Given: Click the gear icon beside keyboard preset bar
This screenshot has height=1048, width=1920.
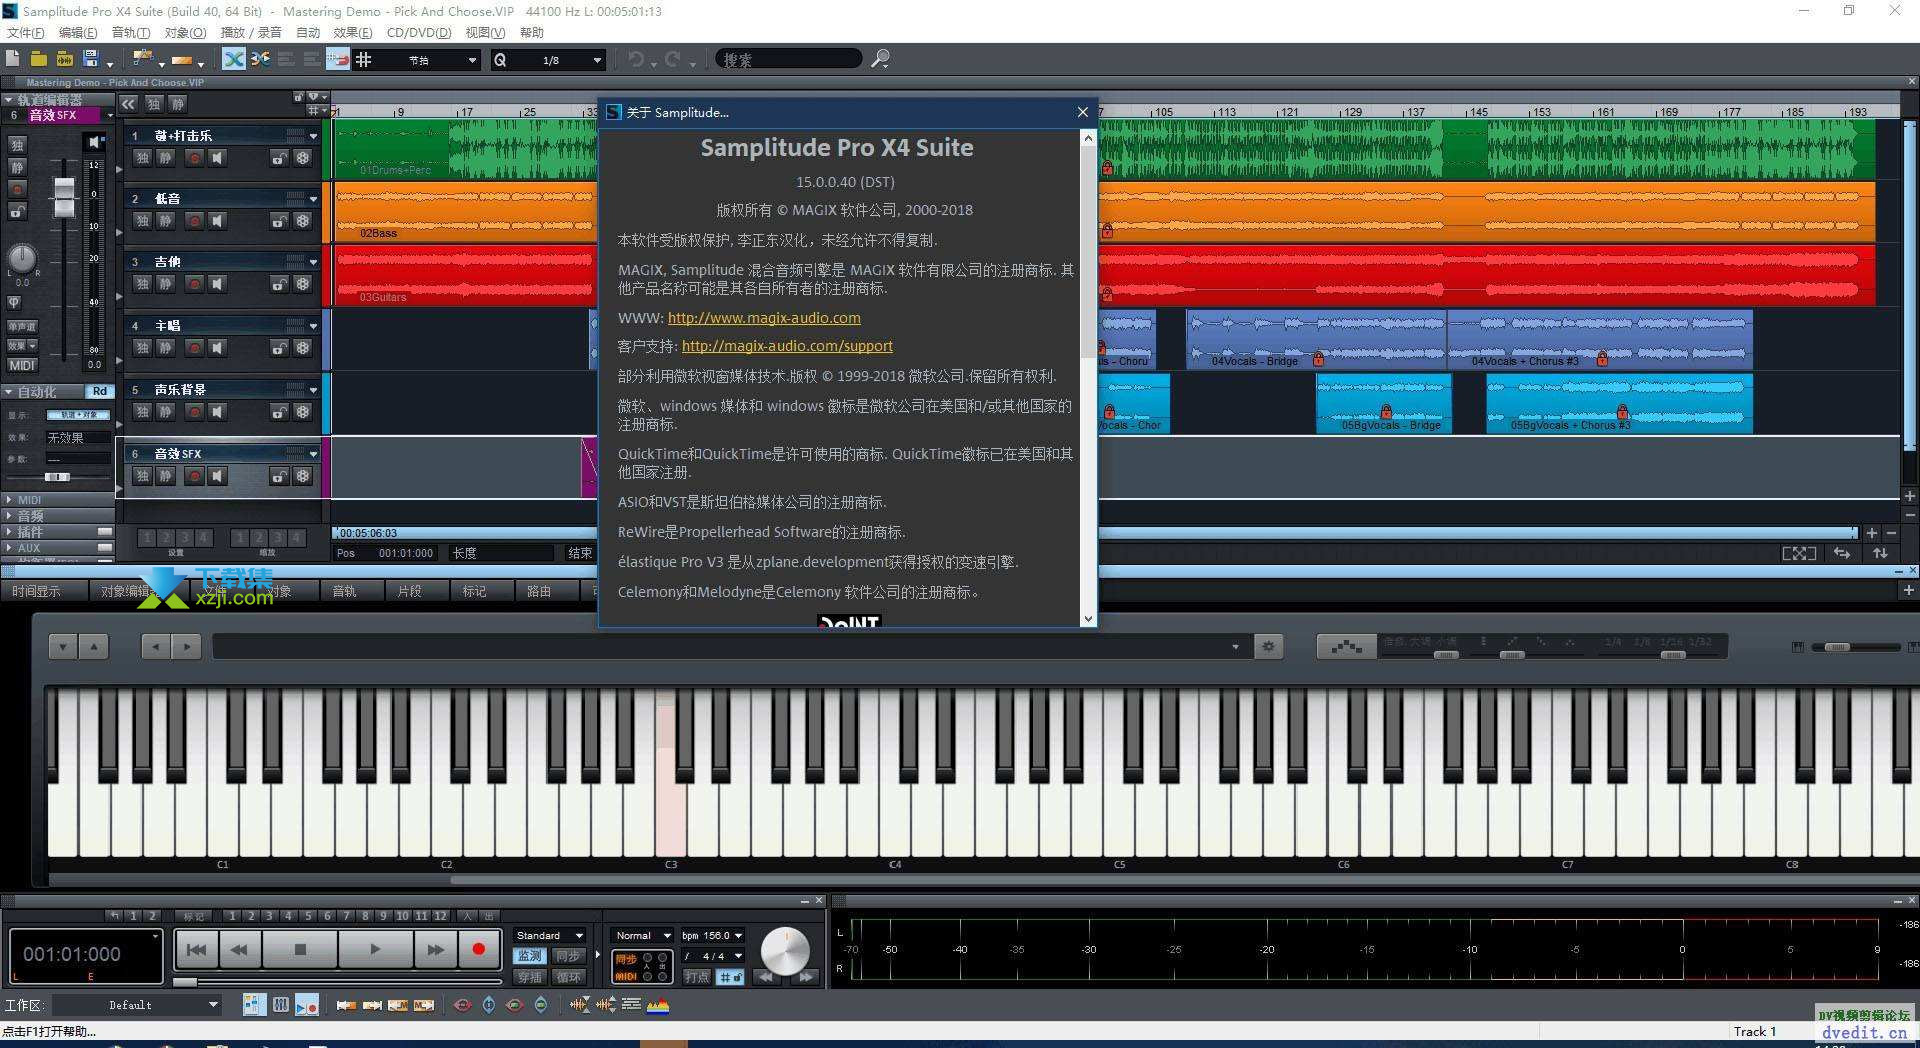Looking at the screenshot, I should pos(1268,646).
